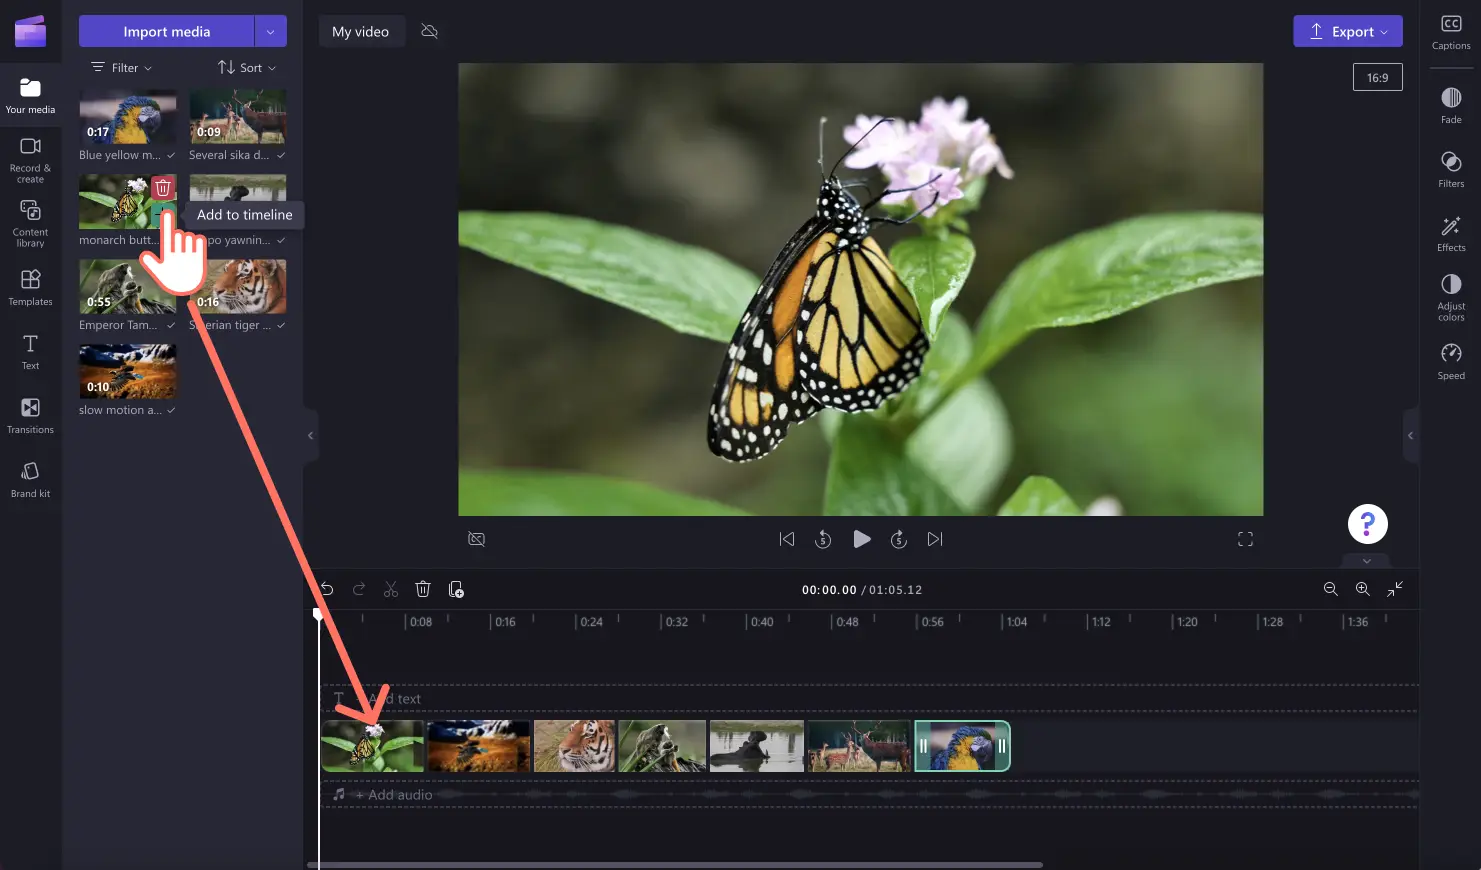
Task: Split the clip with the scissors tool
Action: tap(390, 589)
